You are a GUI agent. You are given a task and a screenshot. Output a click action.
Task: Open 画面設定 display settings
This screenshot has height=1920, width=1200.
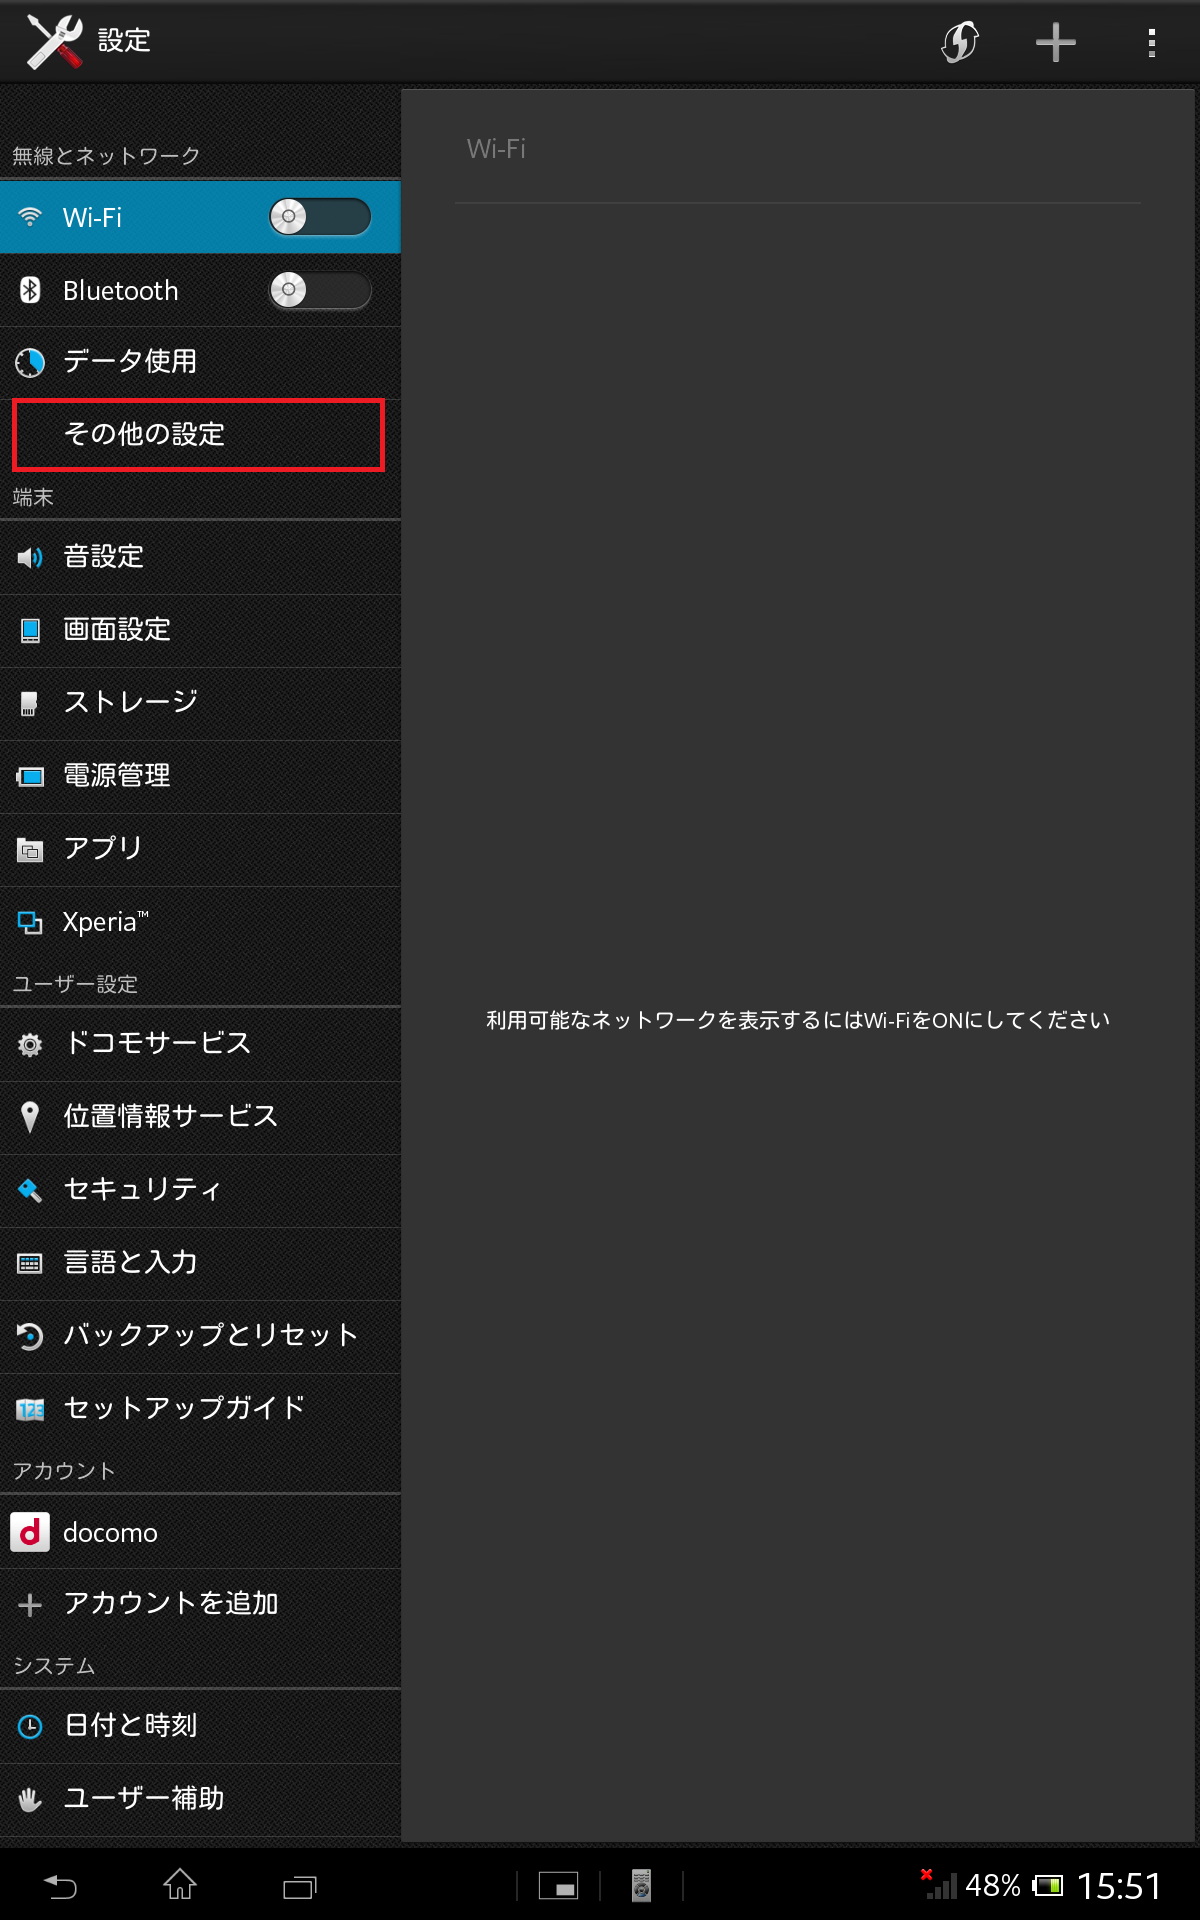click(200, 630)
